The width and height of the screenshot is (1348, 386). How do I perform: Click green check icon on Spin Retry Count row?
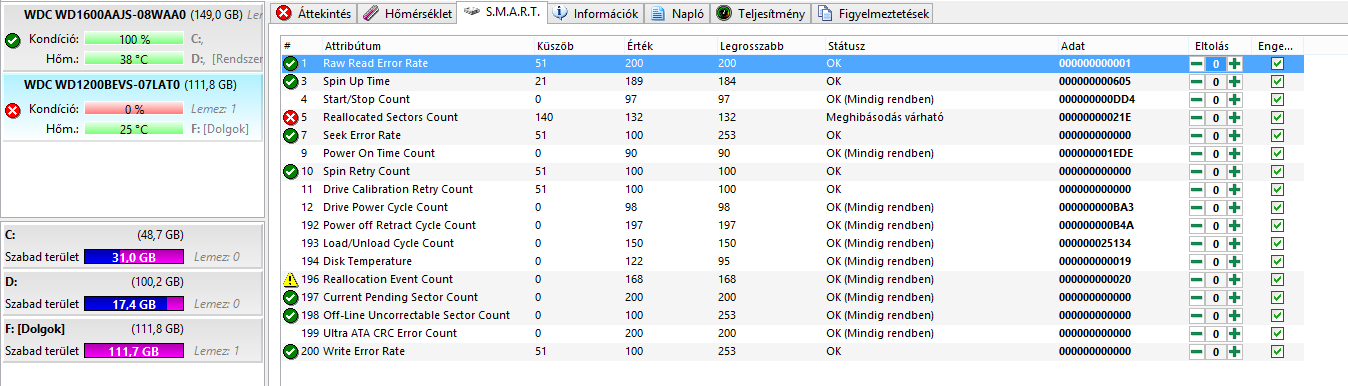290,171
